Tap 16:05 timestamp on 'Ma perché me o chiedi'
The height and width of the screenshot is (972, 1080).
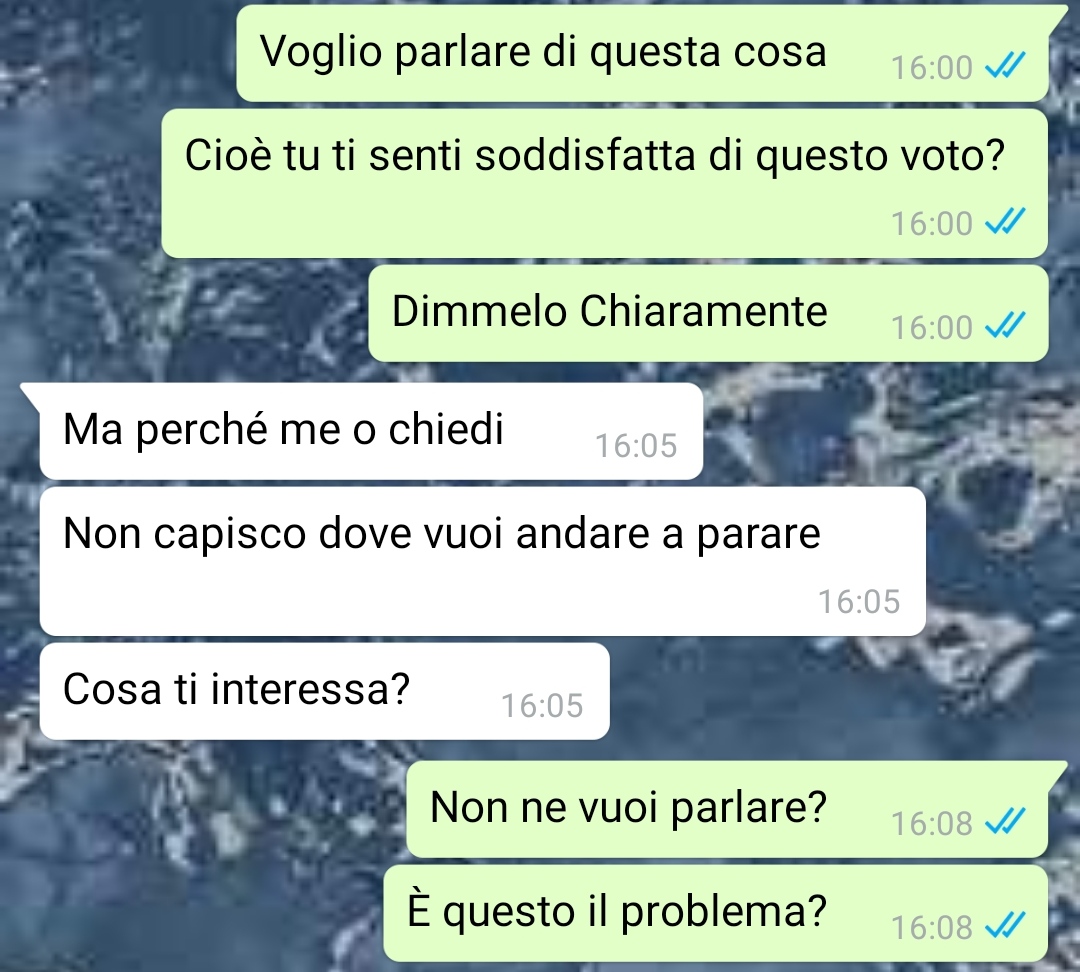pos(636,446)
